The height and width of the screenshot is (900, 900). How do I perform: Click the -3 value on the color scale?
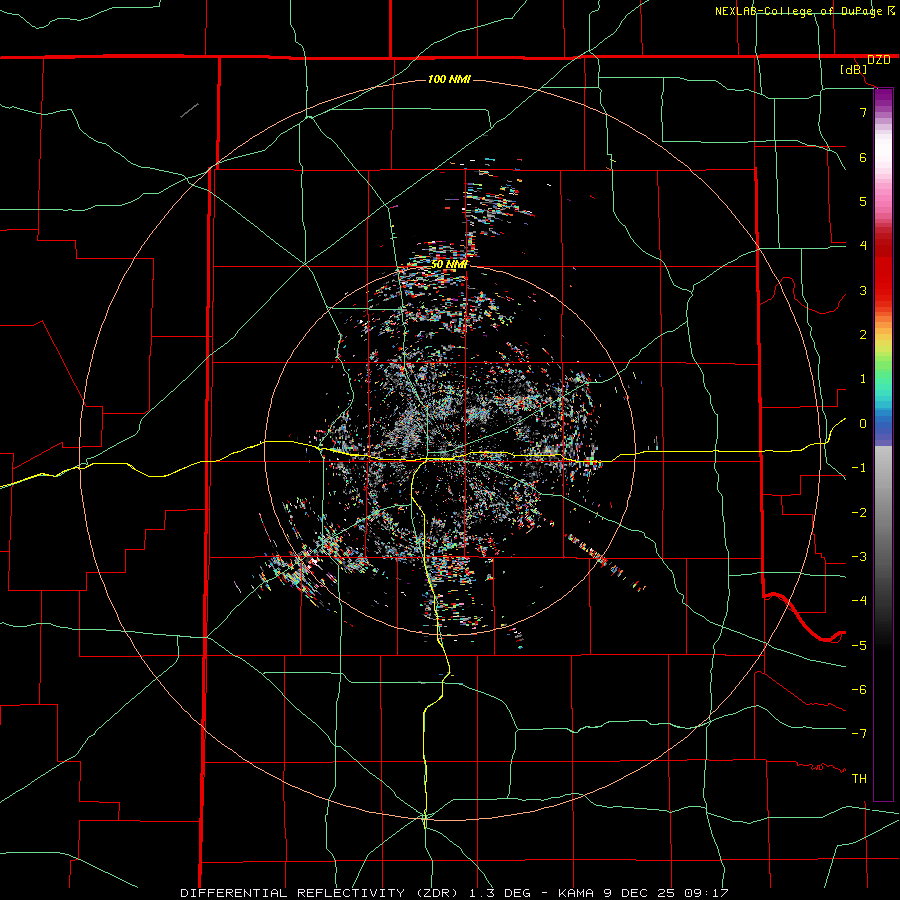click(859, 557)
